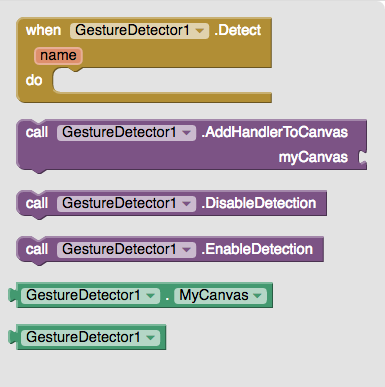Click the empty do slot in the Detect block
The height and width of the screenshot is (387, 385).
click(x=162, y=80)
